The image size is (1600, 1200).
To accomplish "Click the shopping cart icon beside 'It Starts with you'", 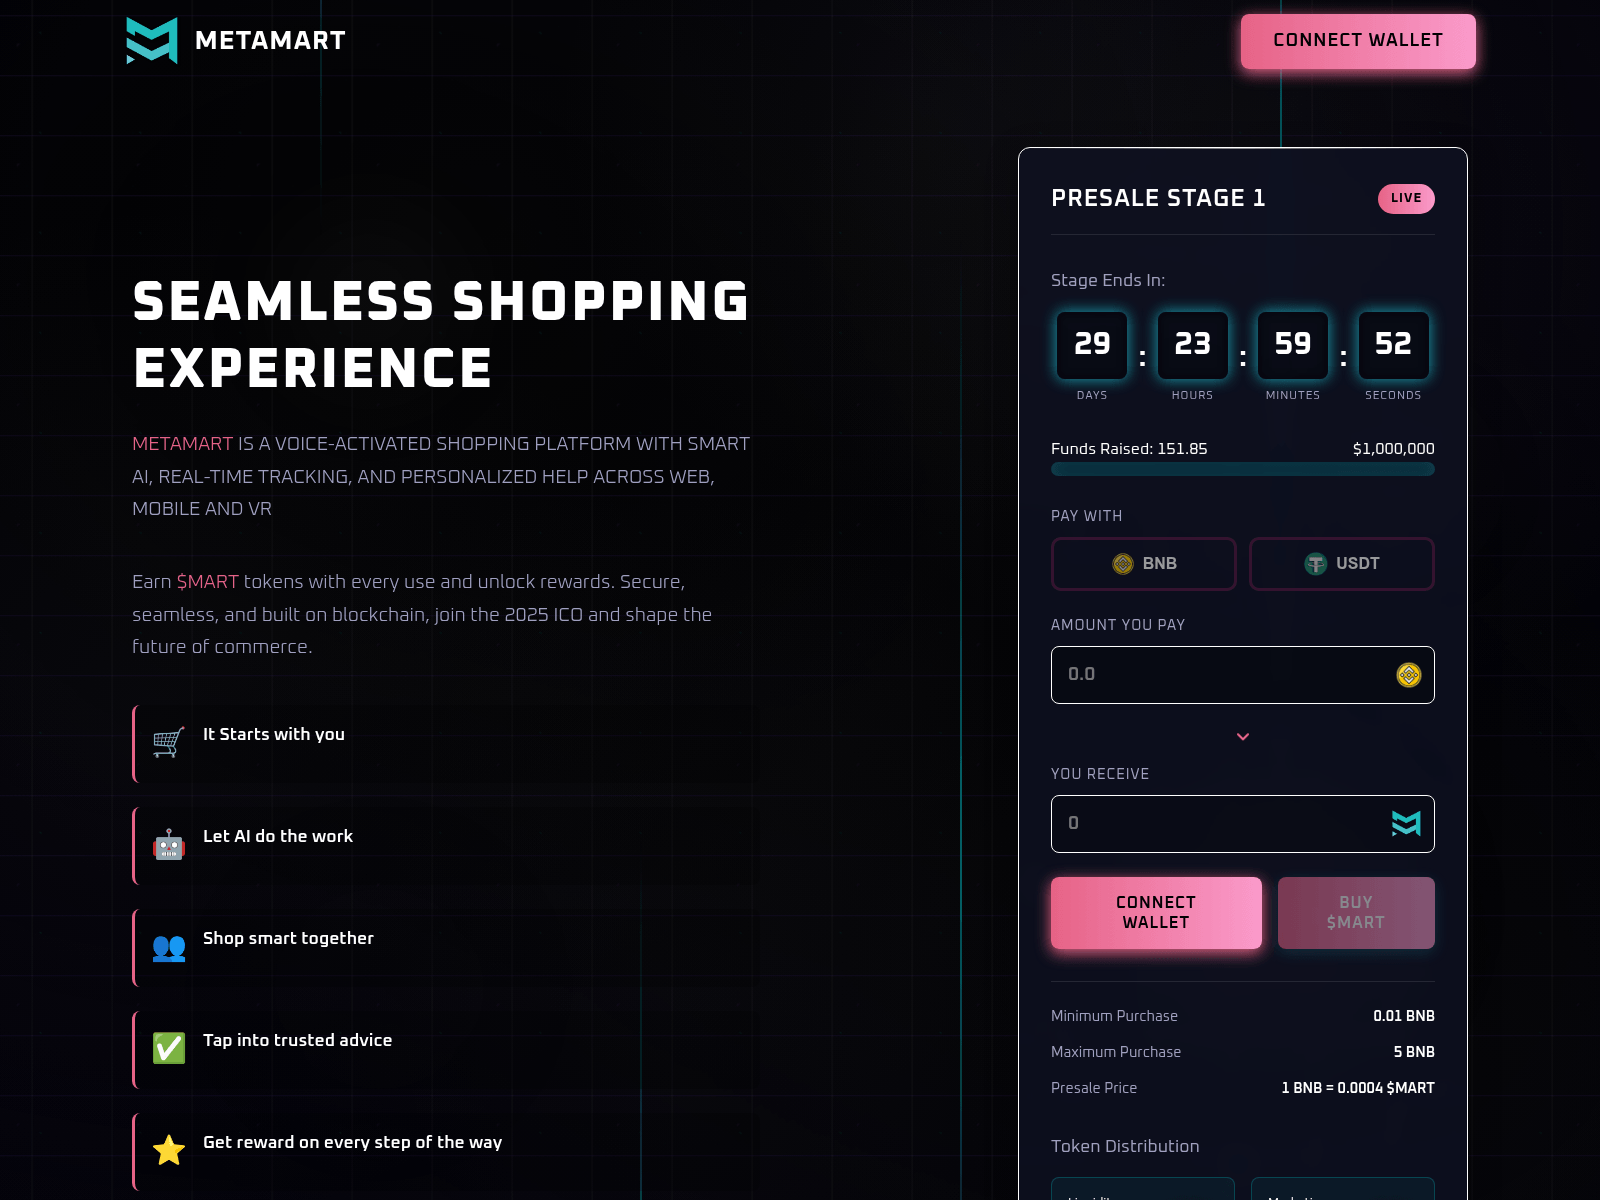I will pos(168,742).
